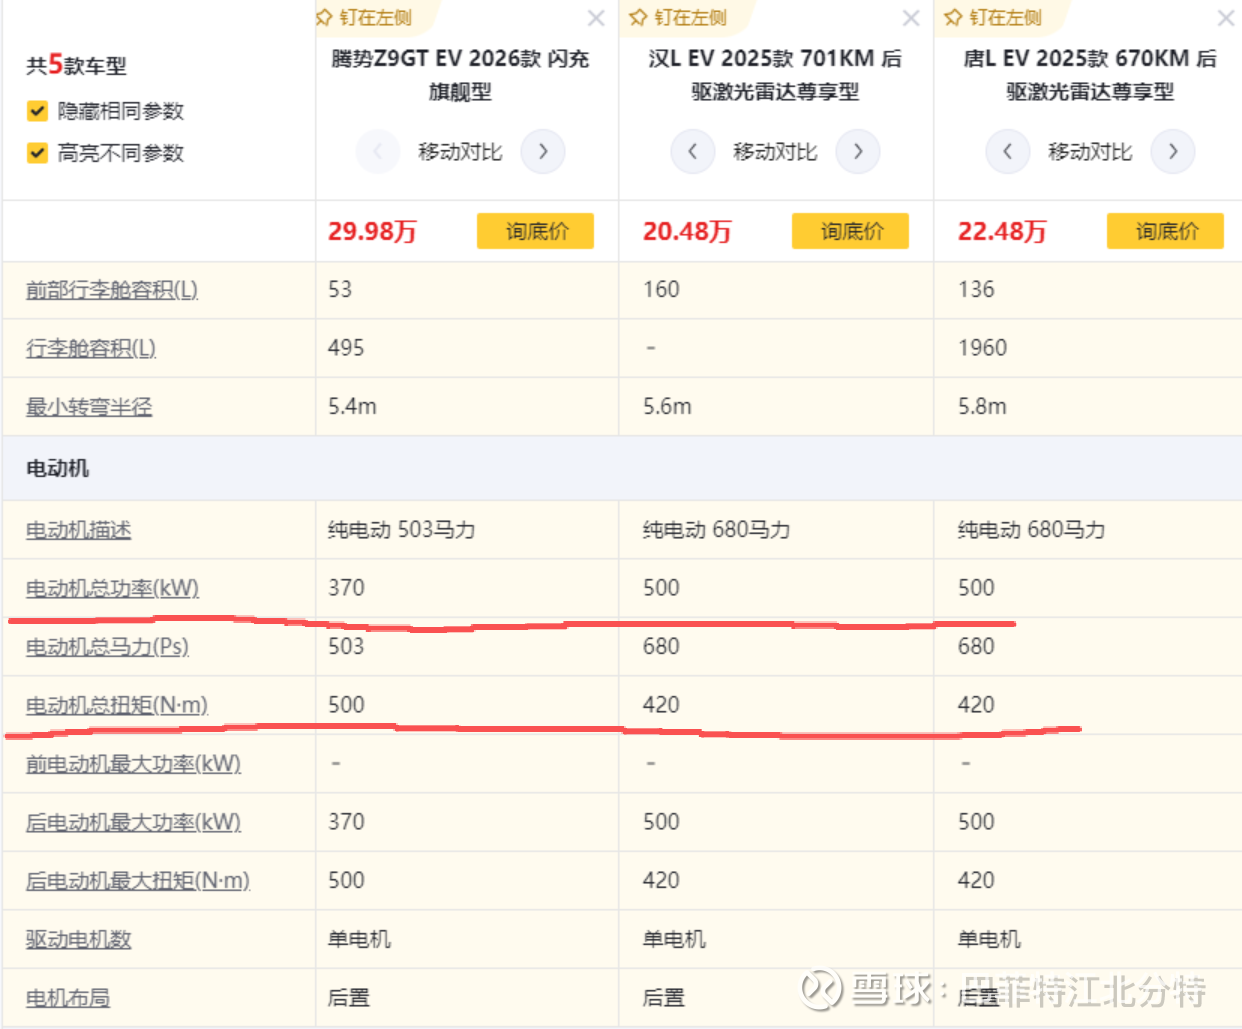The height and width of the screenshot is (1029, 1242).
Task: Select price 20.48万
Action: tap(687, 231)
